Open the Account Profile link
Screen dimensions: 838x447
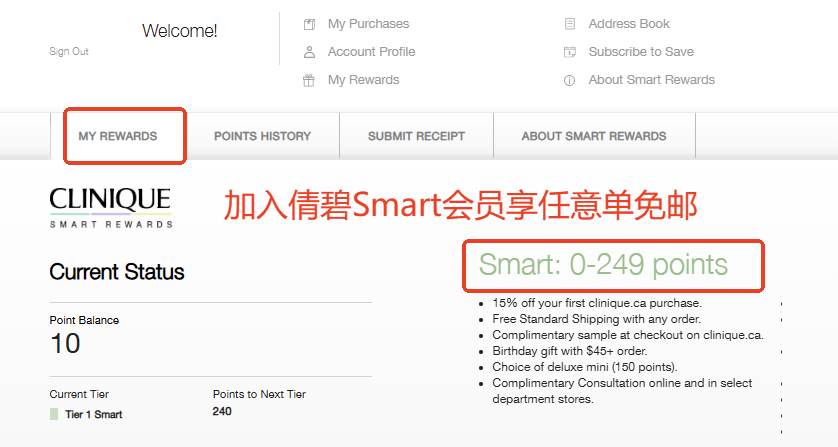(x=371, y=52)
